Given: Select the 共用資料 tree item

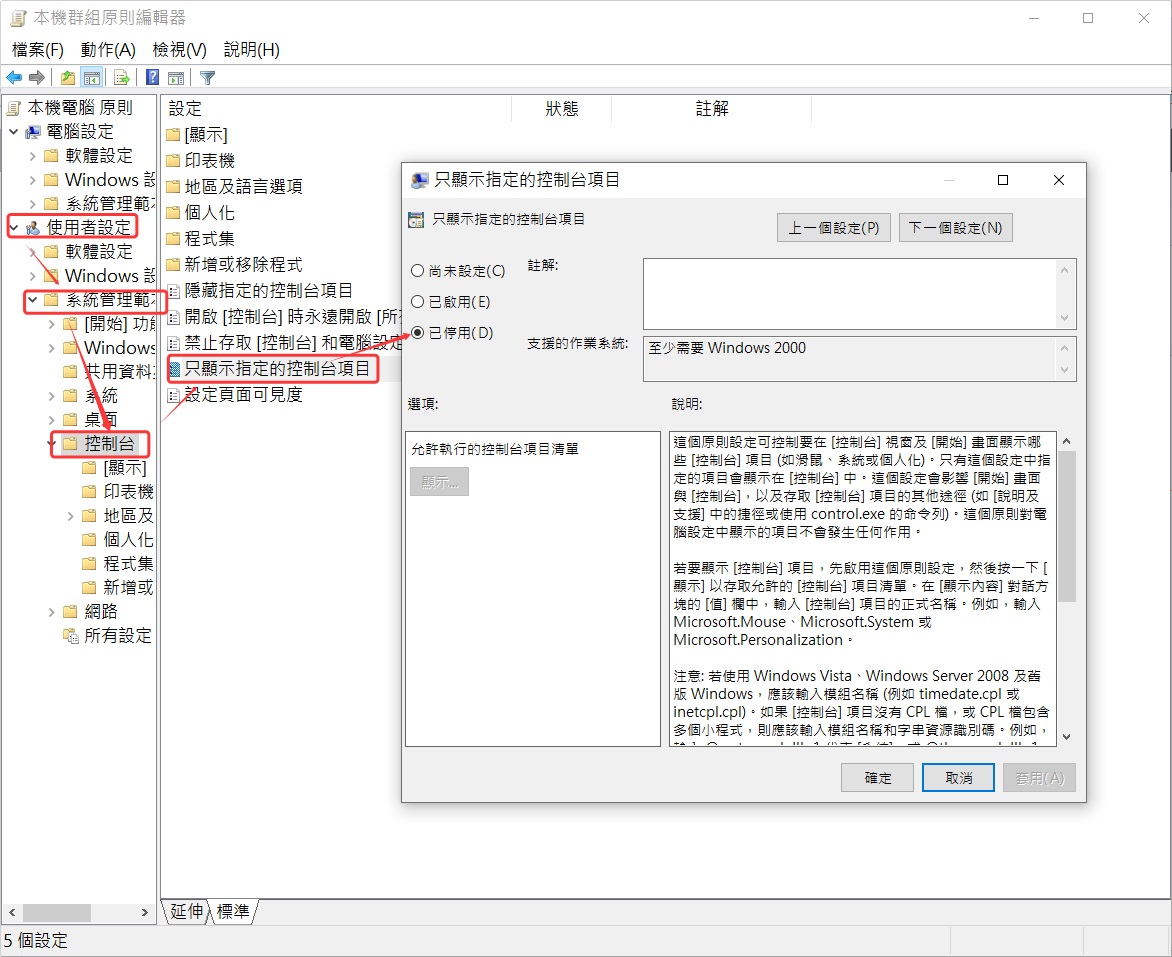Looking at the screenshot, I should click(120, 372).
